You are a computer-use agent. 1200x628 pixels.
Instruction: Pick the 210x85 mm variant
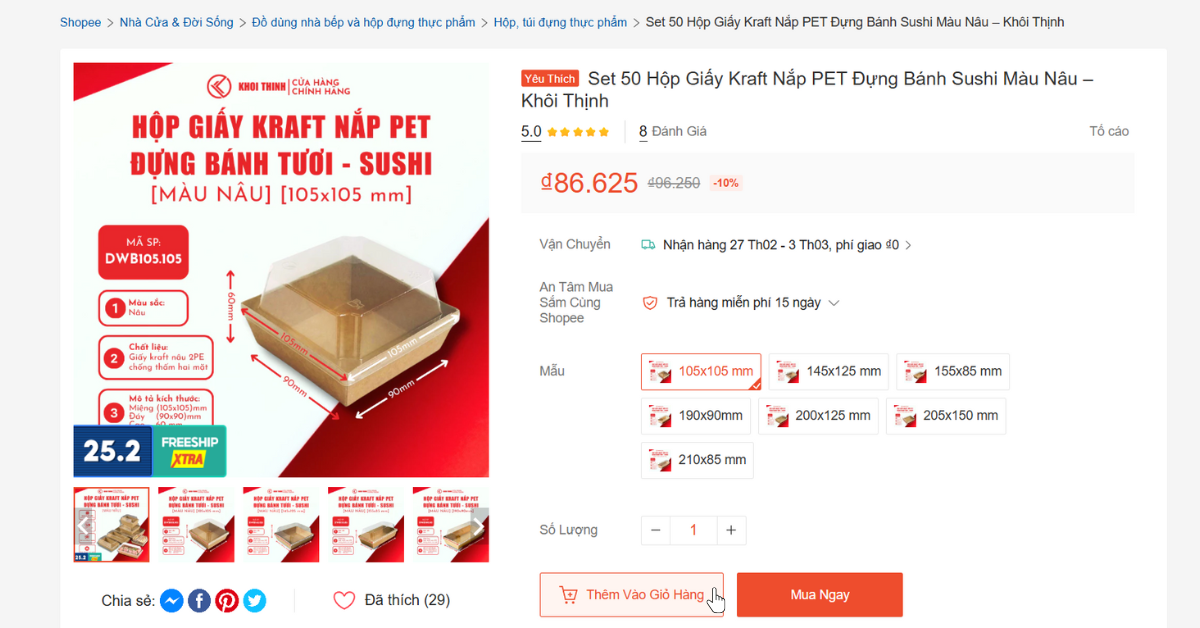[x=697, y=460]
